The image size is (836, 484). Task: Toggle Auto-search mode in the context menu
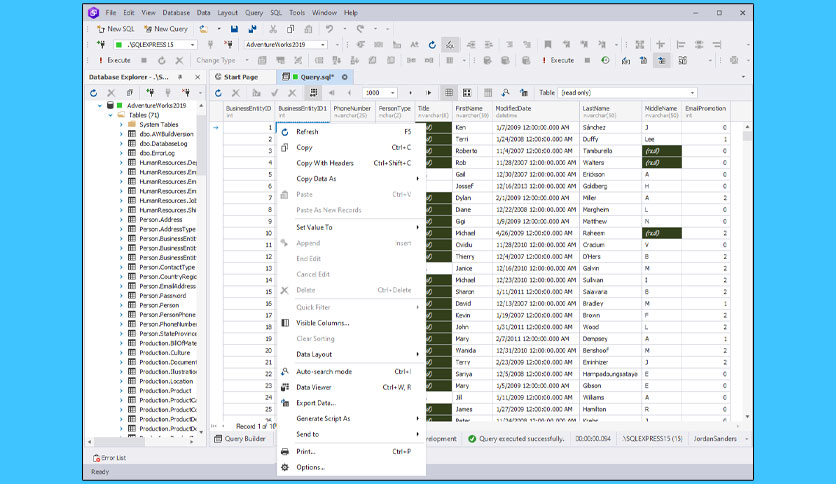coord(351,372)
